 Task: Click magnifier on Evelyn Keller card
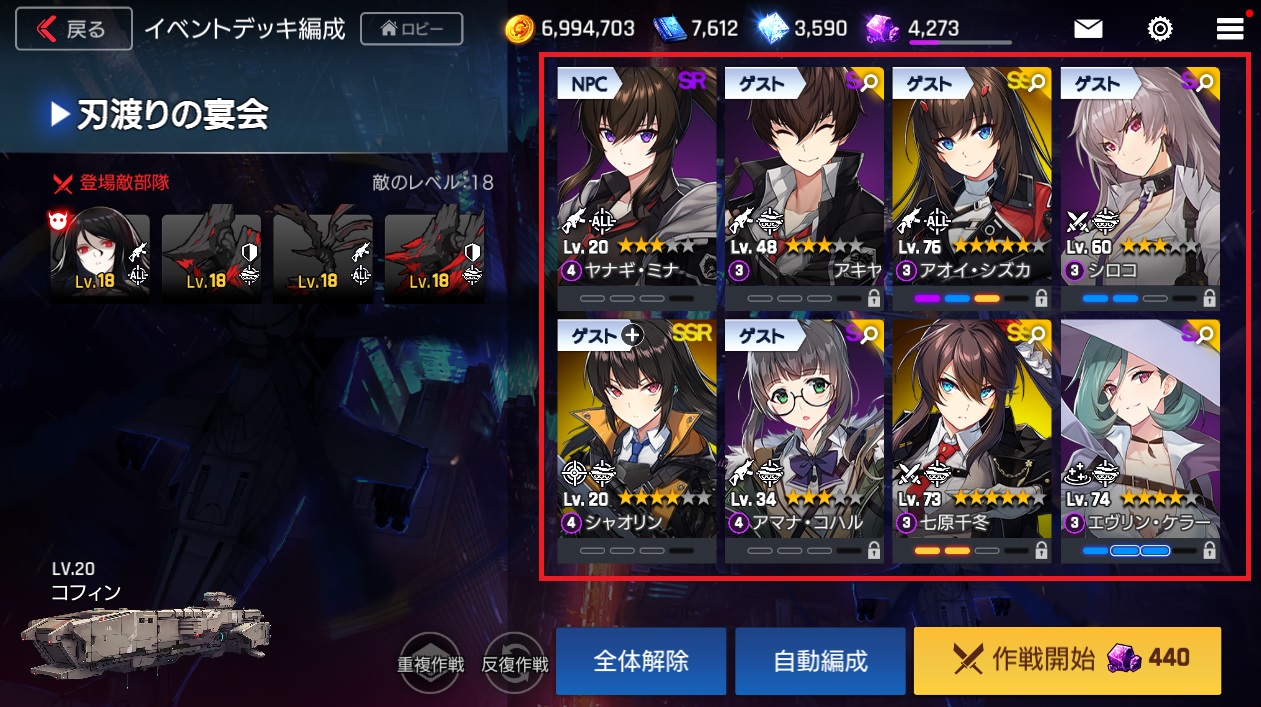click(1206, 335)
